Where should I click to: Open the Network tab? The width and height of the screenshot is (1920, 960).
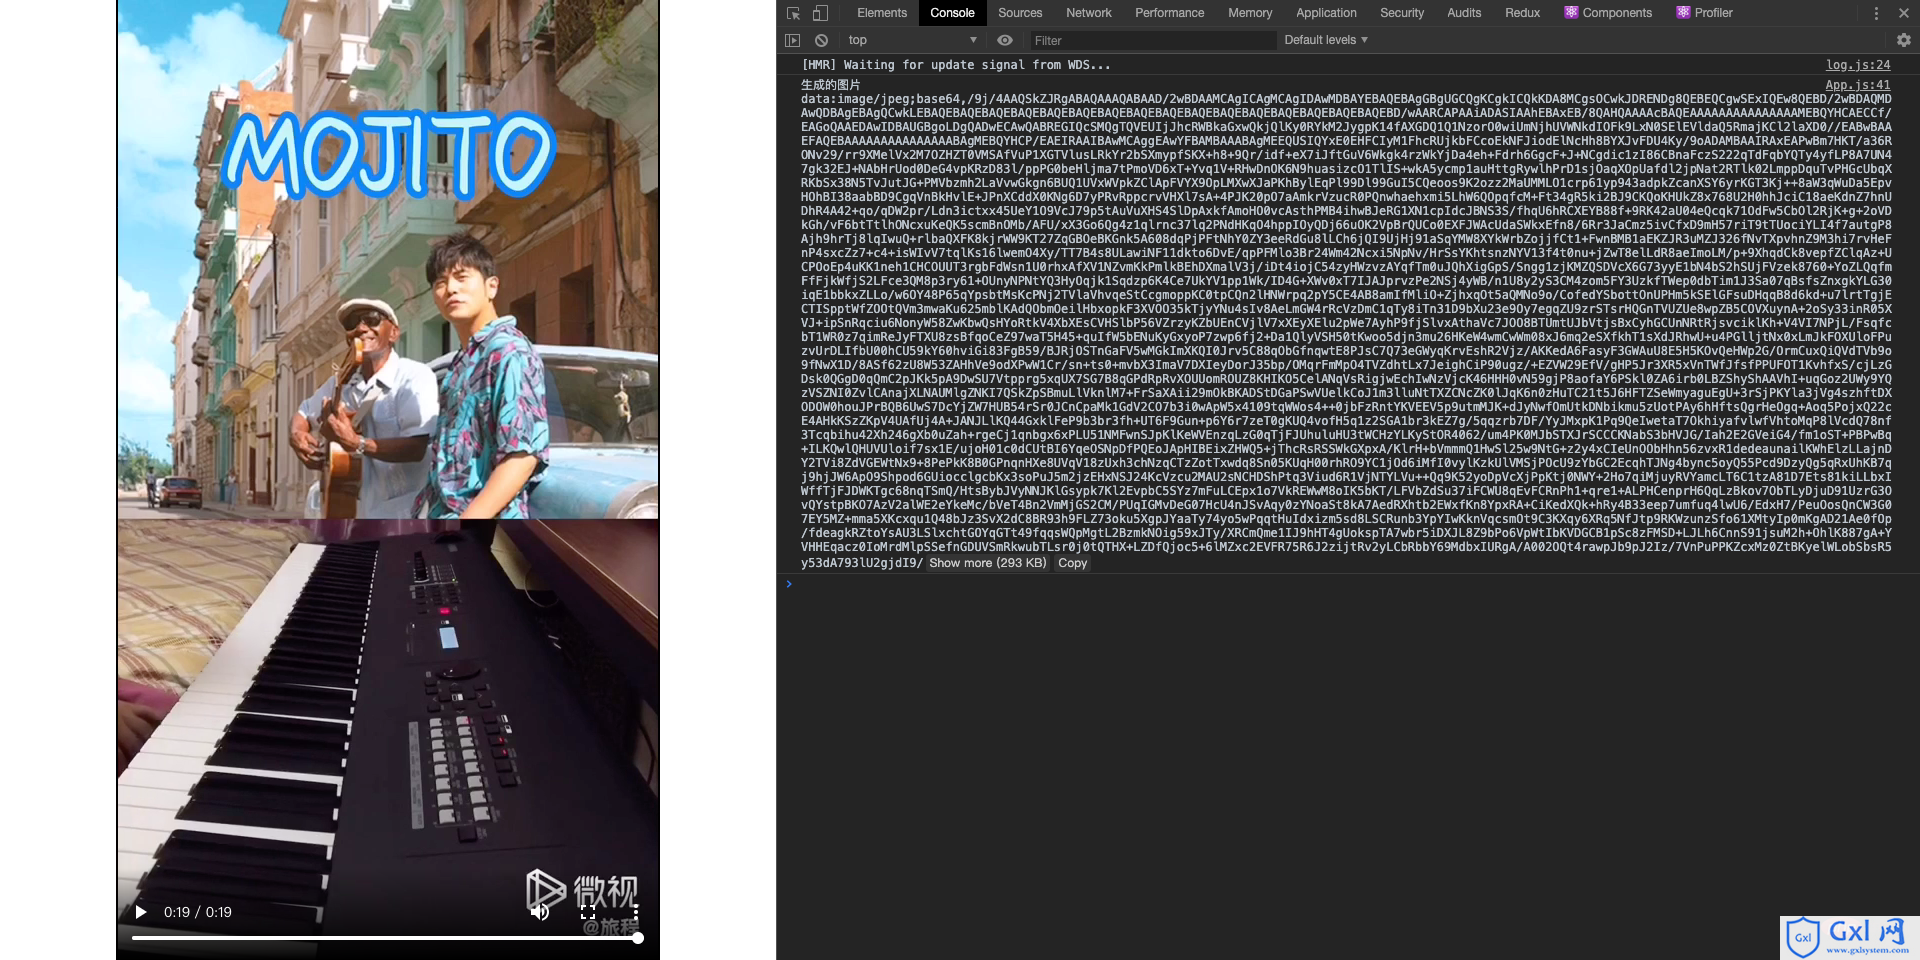click(x=1089, y=13)
